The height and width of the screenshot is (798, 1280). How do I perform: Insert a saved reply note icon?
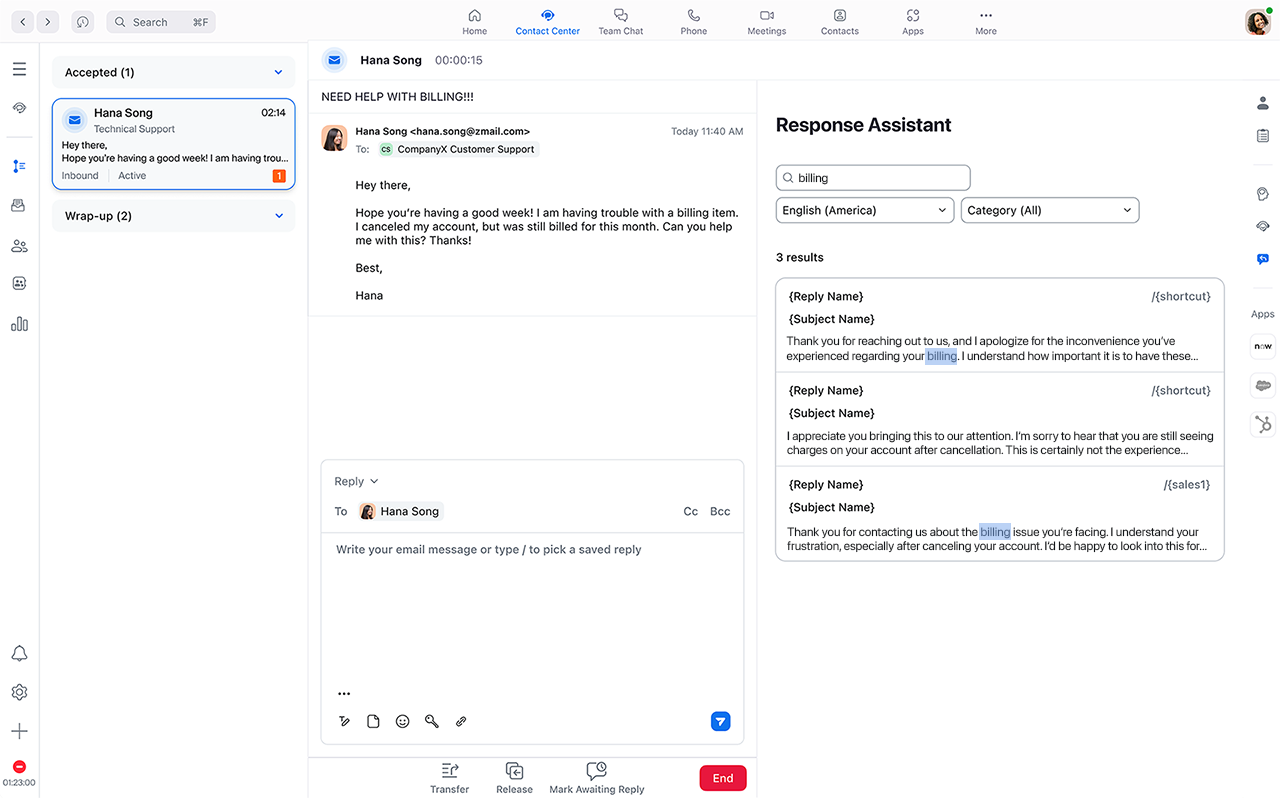point(373,721)
